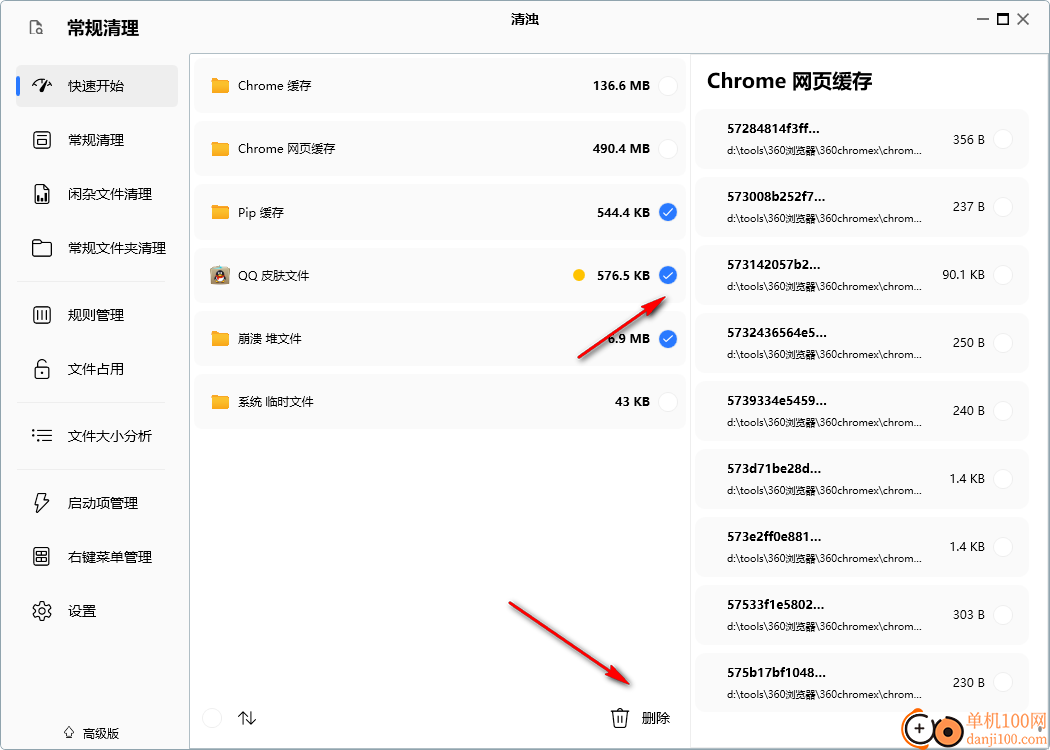Click the 490.4 MB size value
The height and width of the screenshot is (750, 1050).
point(621,149)
